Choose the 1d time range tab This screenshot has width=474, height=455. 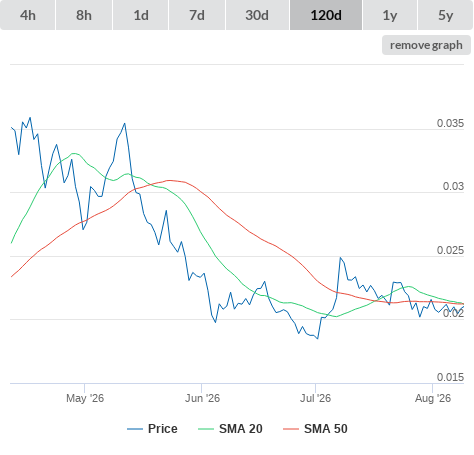141,15
